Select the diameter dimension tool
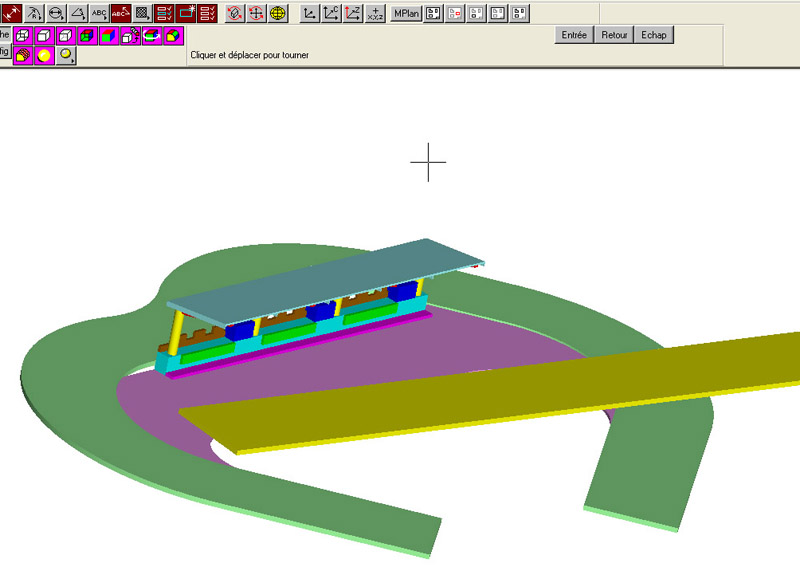 pos(57,14)
